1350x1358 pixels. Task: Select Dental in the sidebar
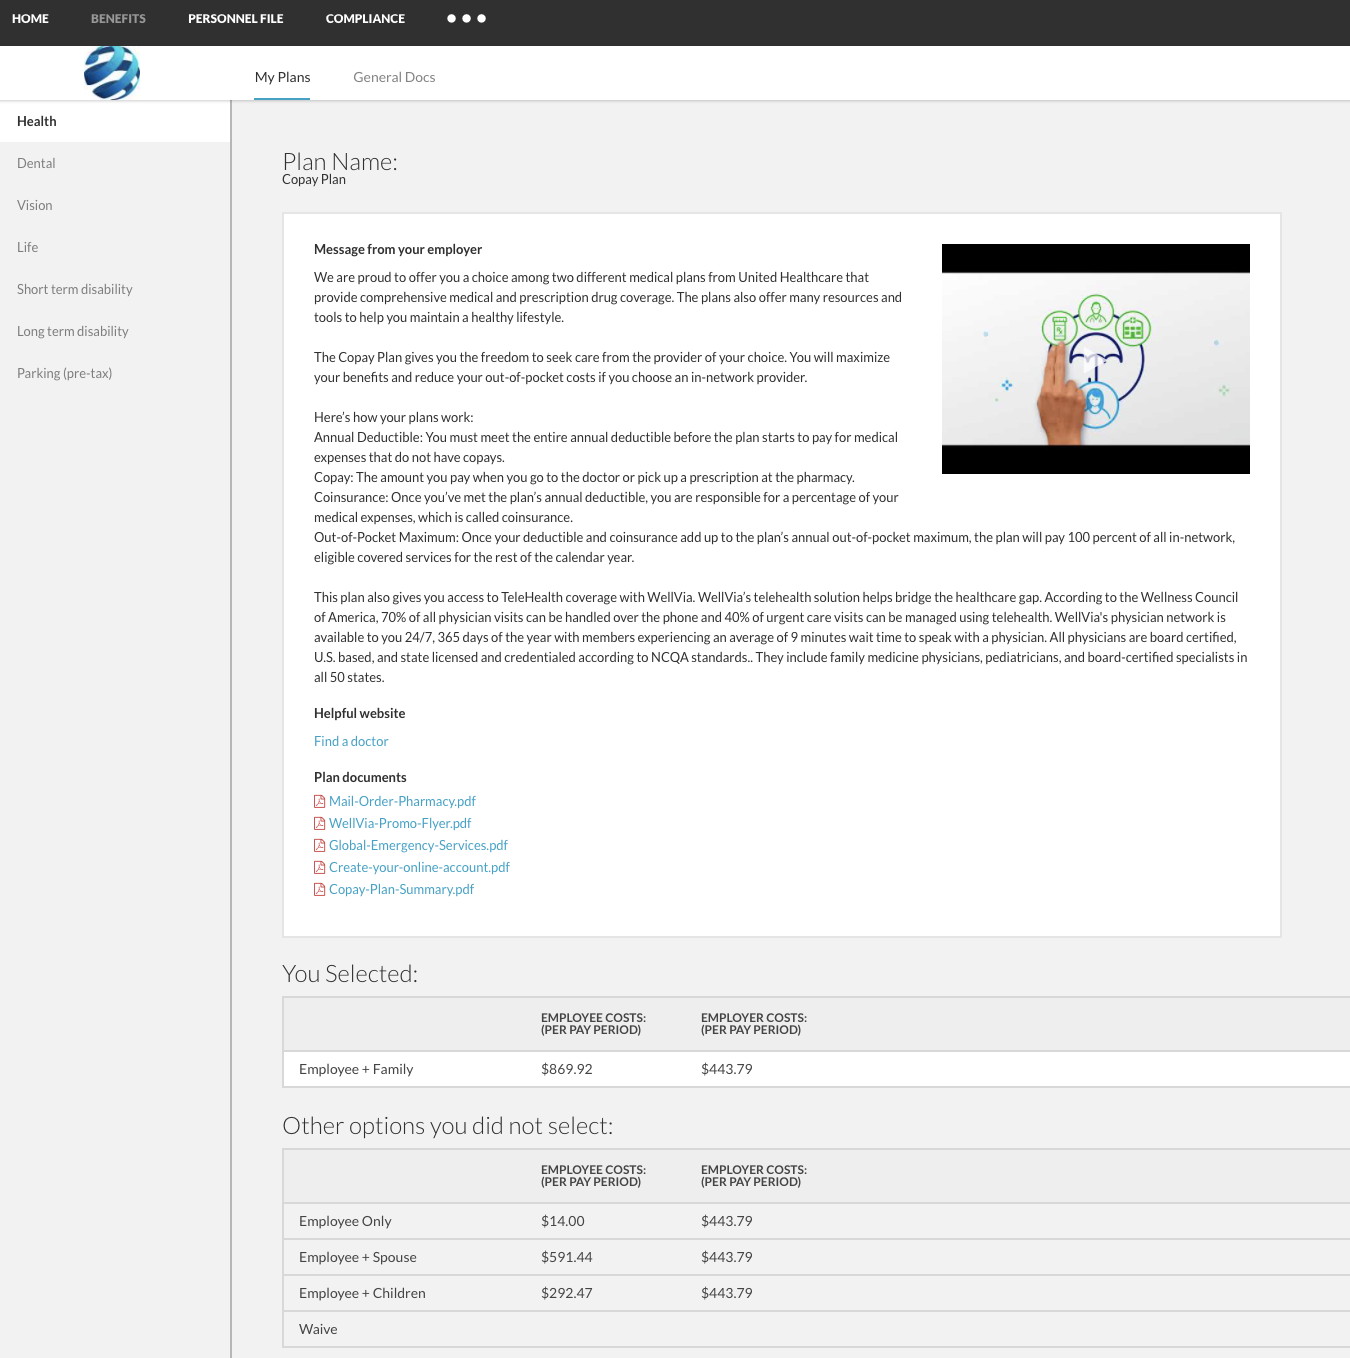[x=115, y=163]
